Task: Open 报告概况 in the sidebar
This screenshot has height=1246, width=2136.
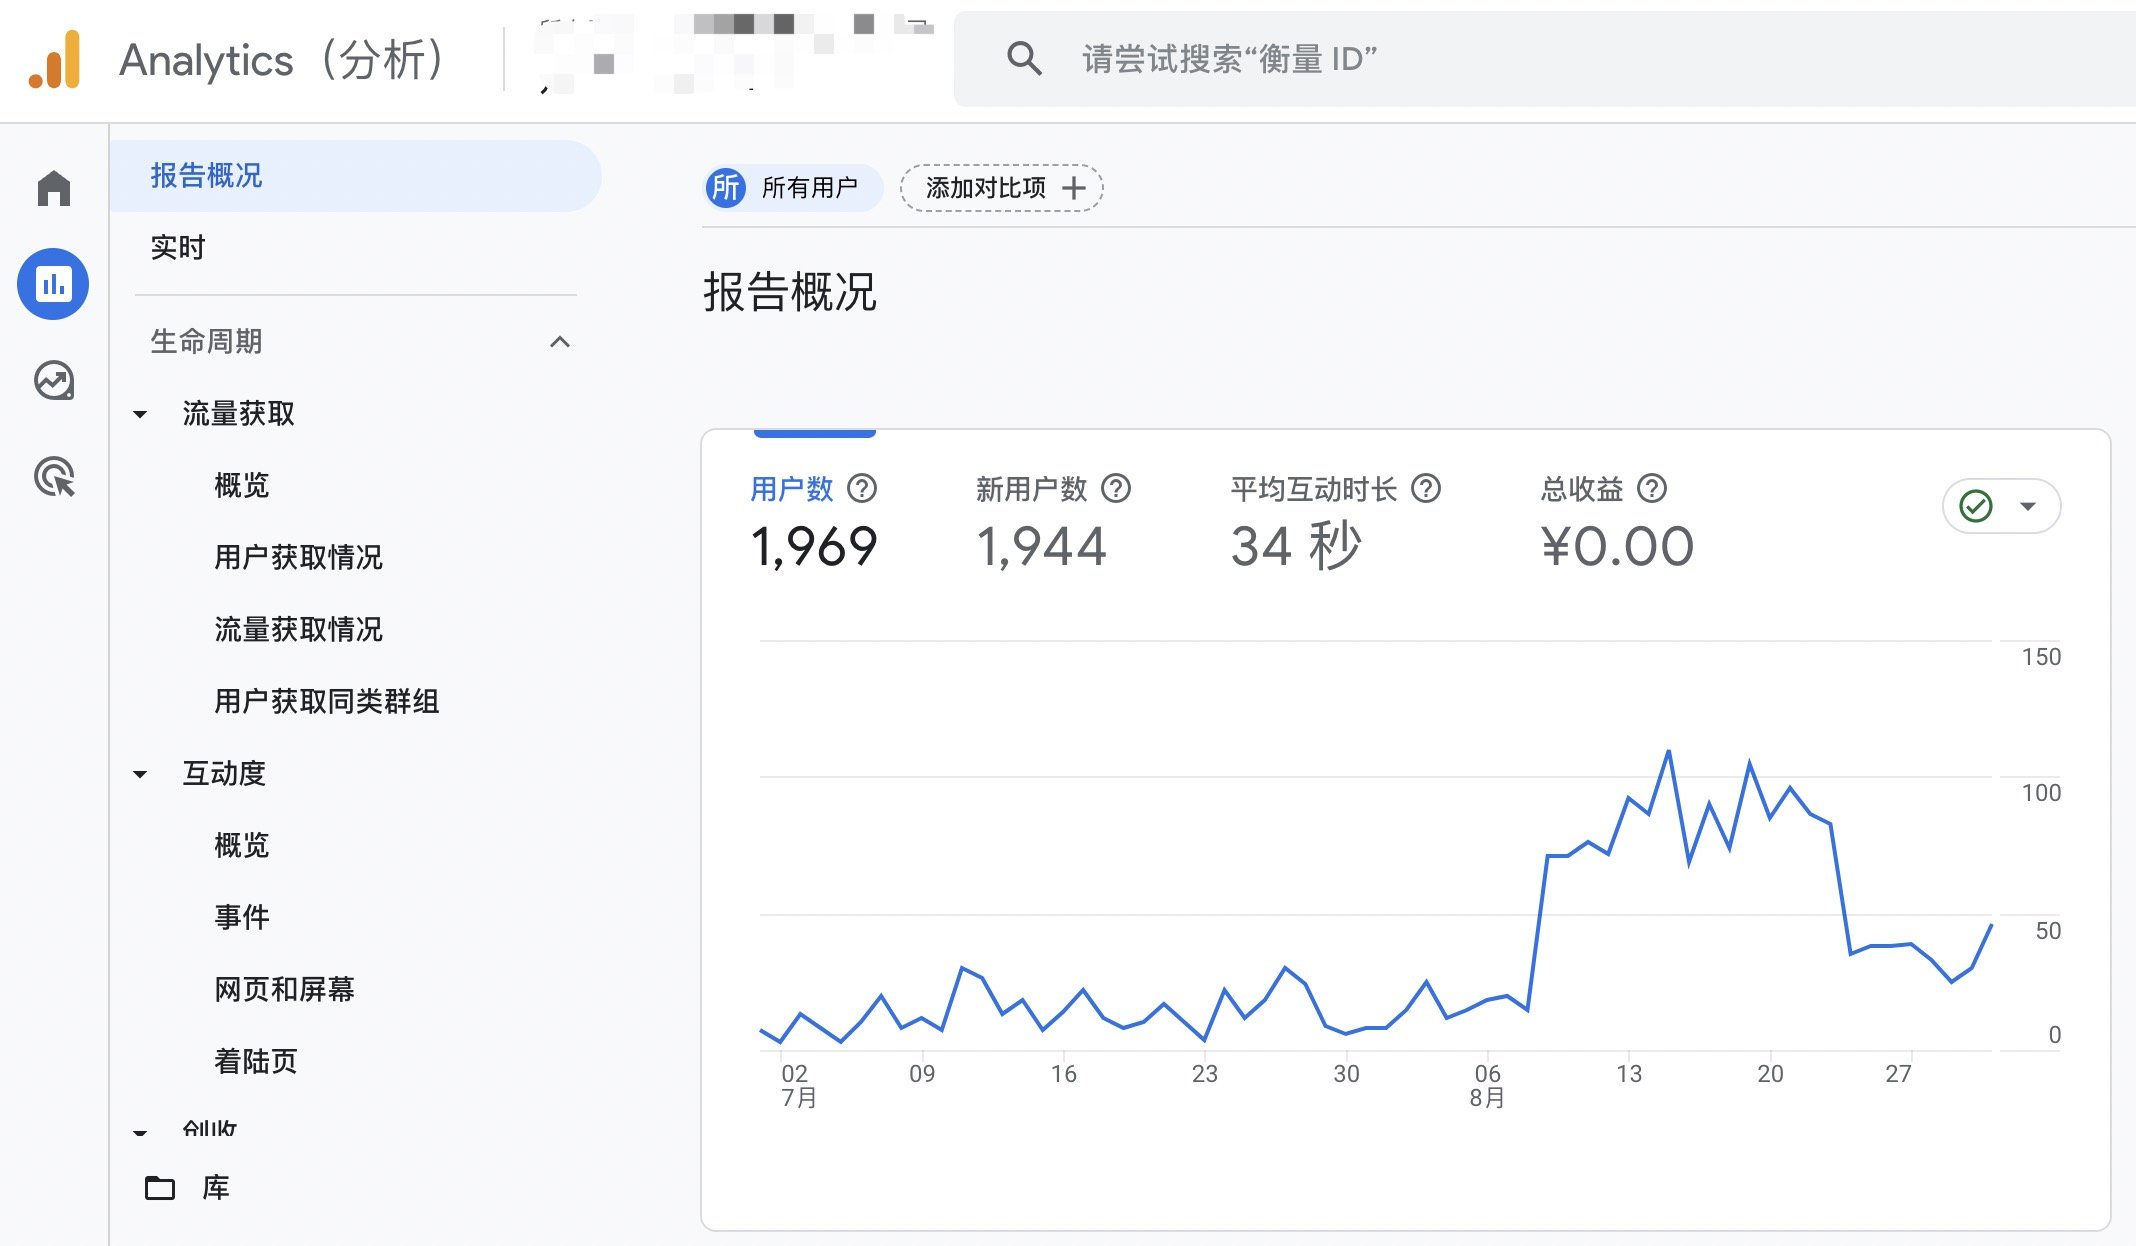Action: click(355, 176)
